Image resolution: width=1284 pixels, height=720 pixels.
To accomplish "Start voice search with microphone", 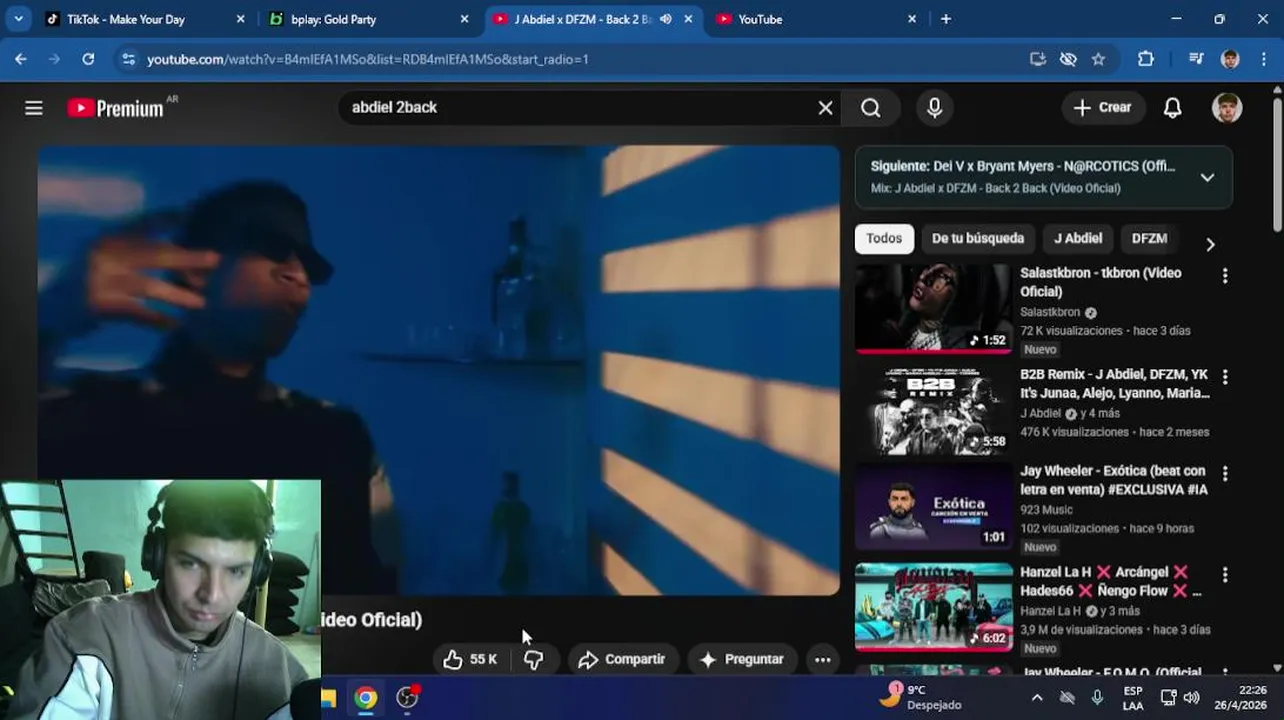I will [x=934, y=108].
